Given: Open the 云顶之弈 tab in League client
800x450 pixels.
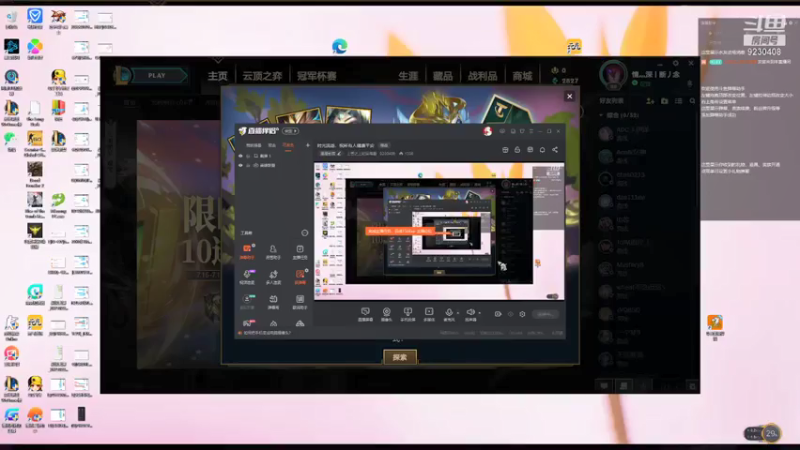Looking at the screenshot, I should pyautogui.click(x=262, y=76).
